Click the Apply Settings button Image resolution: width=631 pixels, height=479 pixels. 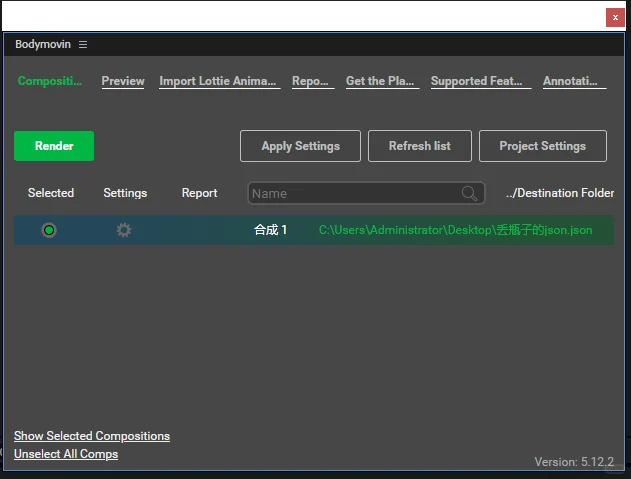coord(301,146)
